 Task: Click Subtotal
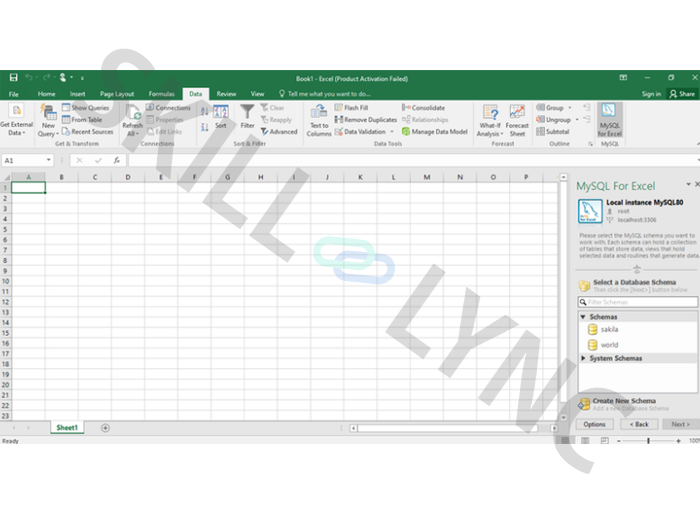[x=553, y=132]
